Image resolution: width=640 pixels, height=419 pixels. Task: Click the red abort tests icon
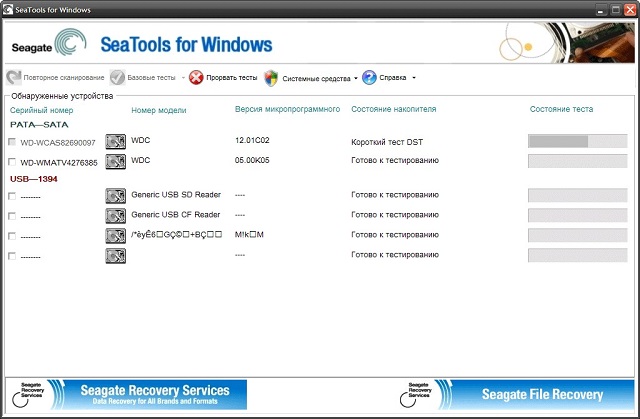tap(196, 77)
